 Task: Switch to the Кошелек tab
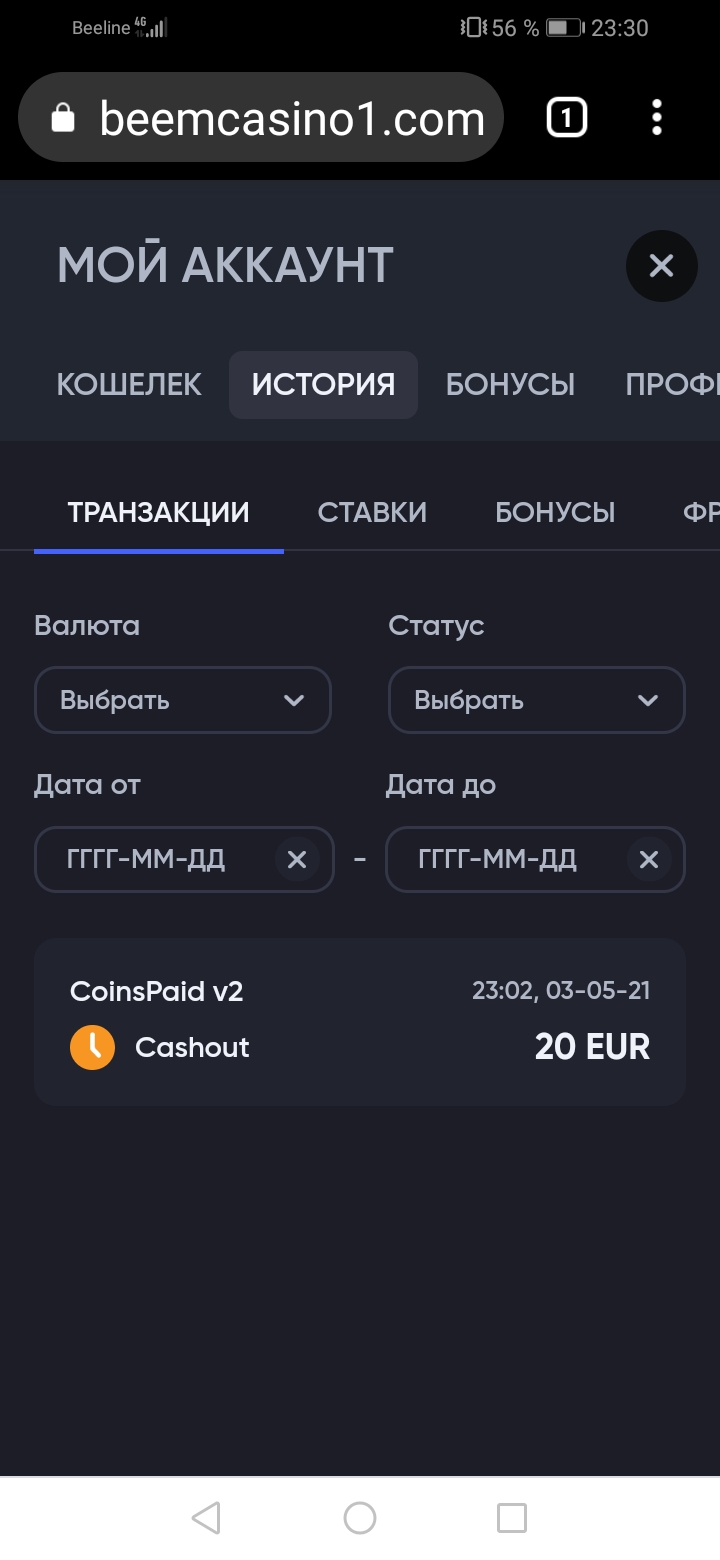(x=129, y=384)
